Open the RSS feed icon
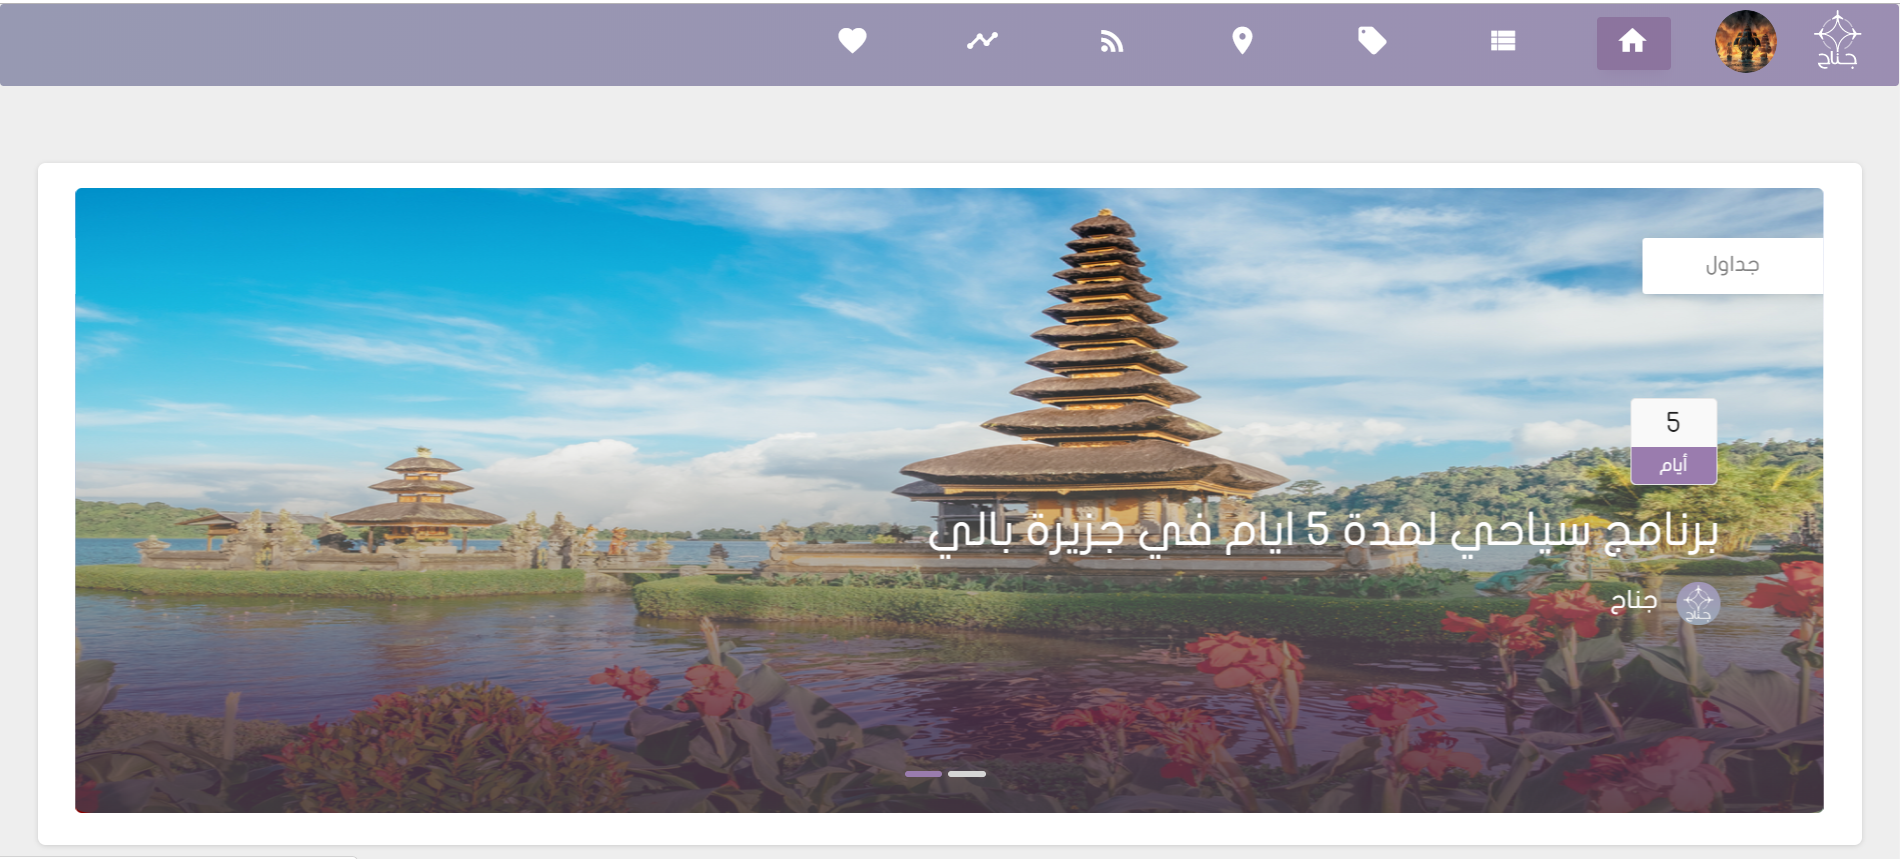The height and width of the screenshot is (859, 1900). 1112,41
